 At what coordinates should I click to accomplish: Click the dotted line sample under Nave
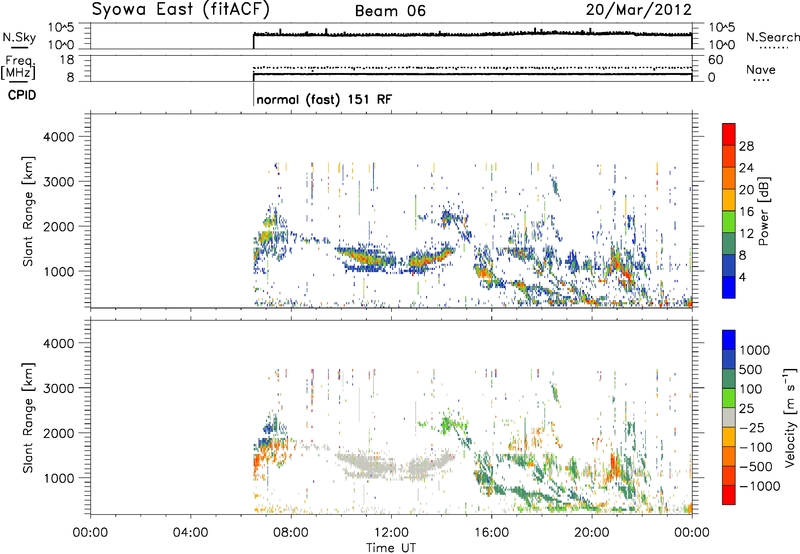761,80
